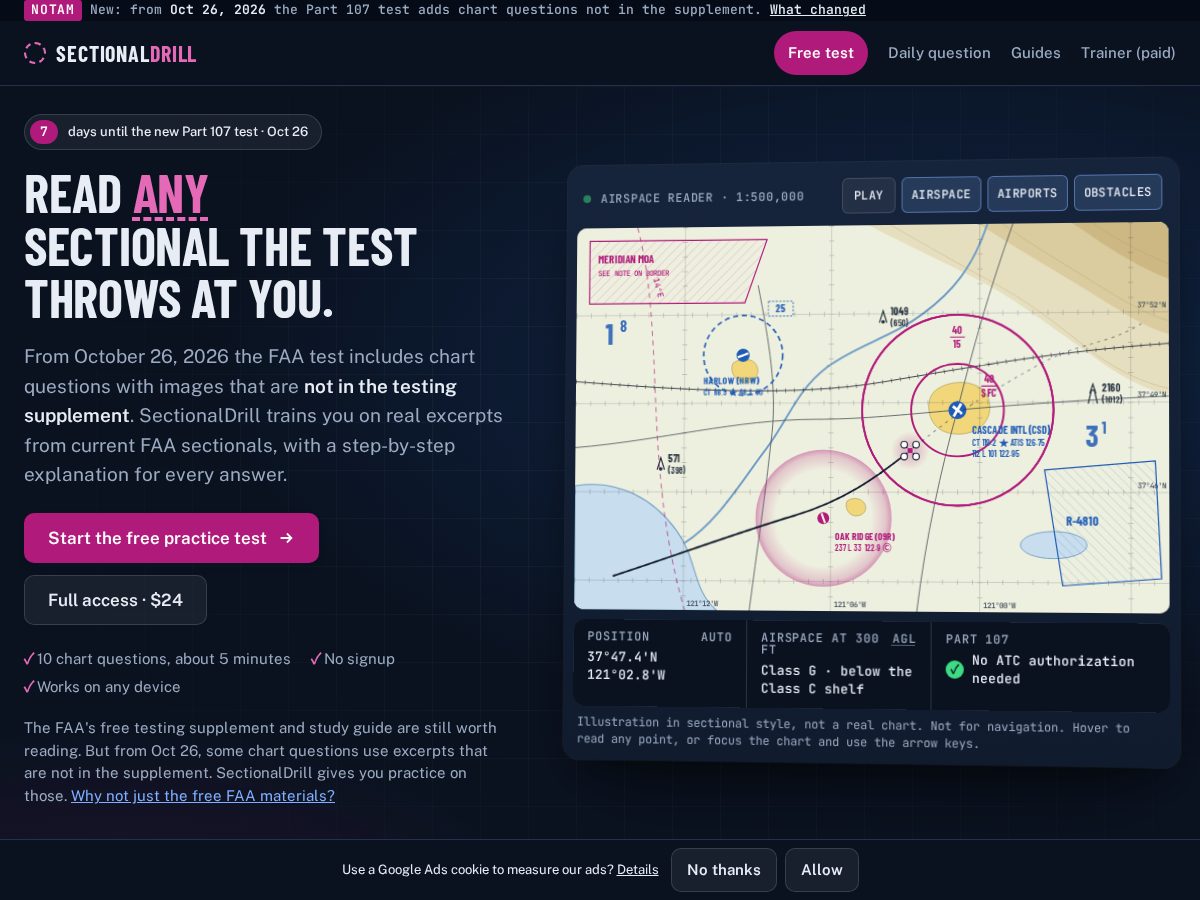Open the Daily question menu item
Viewport: 1200px width, 900px height.
939,53
